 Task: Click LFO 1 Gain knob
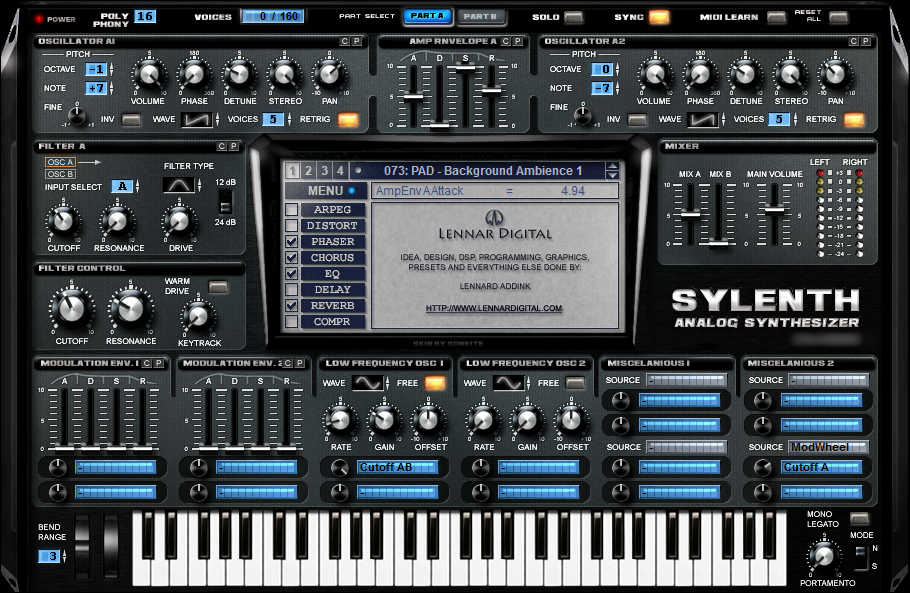384,421
